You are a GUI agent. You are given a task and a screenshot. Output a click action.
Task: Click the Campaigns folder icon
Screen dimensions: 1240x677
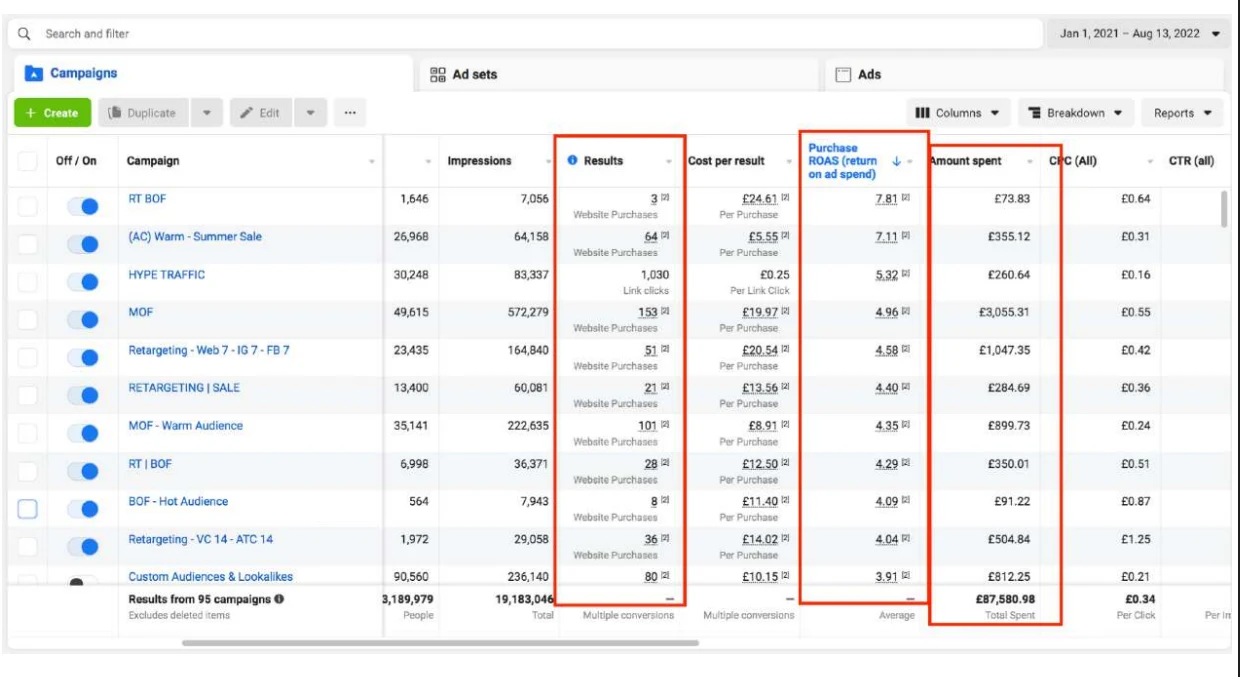coord(34,74)
